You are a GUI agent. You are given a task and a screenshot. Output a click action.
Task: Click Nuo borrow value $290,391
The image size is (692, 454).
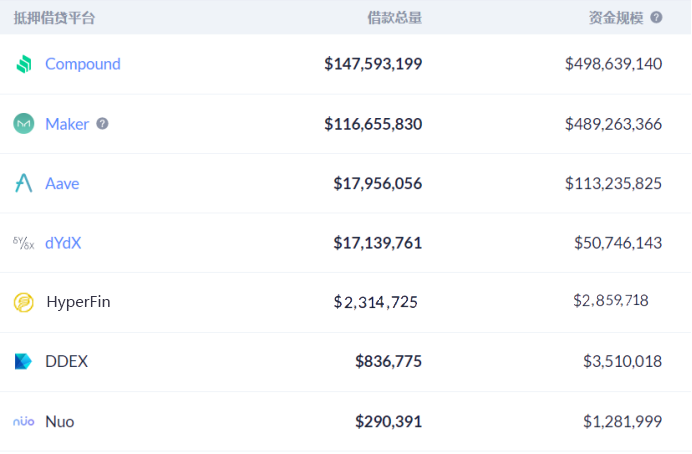coord(389,421)
